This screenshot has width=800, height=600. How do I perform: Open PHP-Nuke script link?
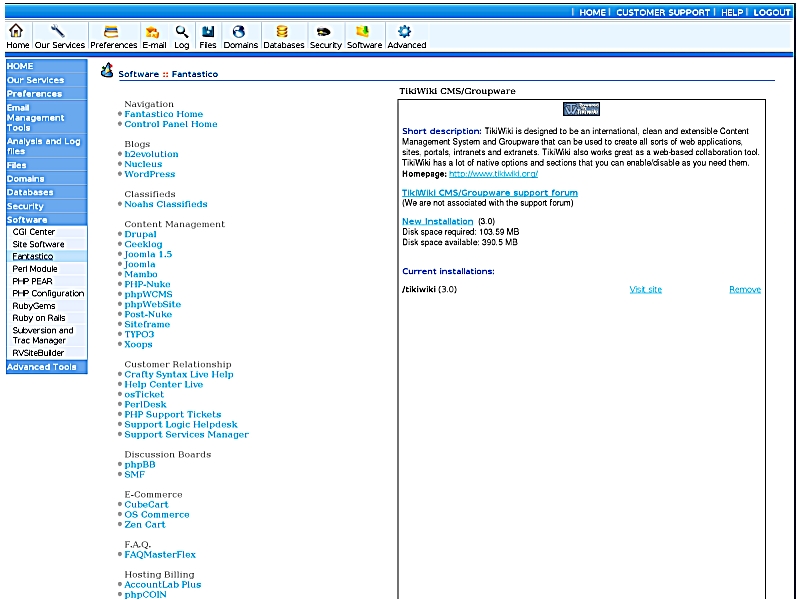coord(147,284)
